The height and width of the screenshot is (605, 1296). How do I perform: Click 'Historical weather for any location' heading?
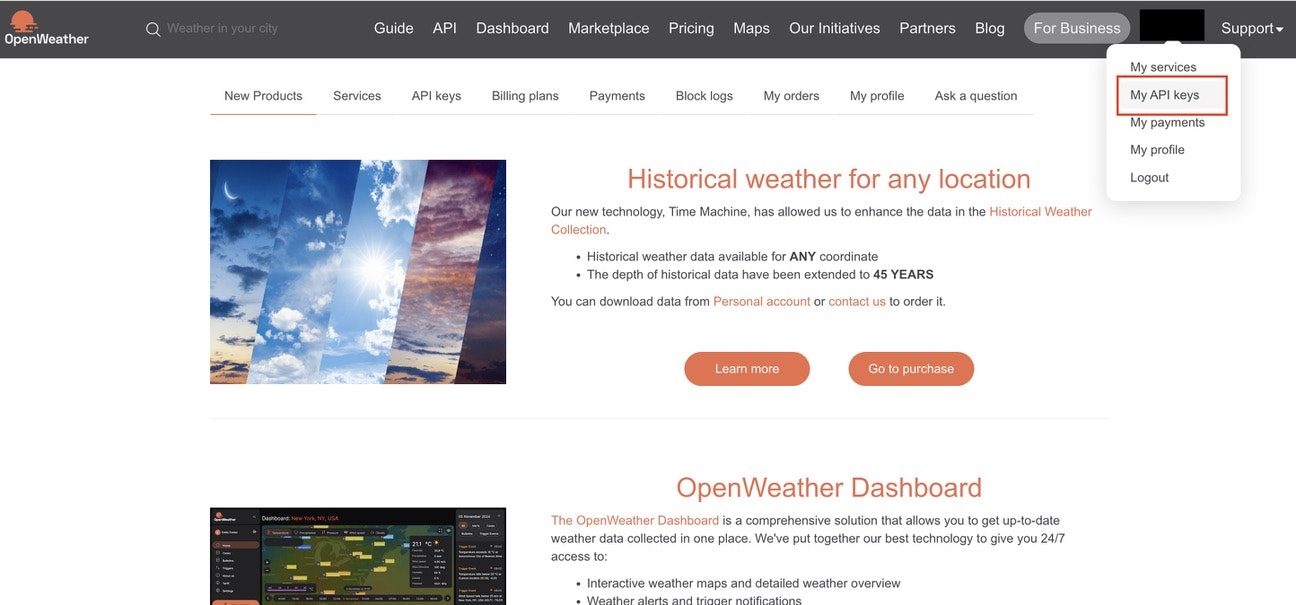point(829,179)
